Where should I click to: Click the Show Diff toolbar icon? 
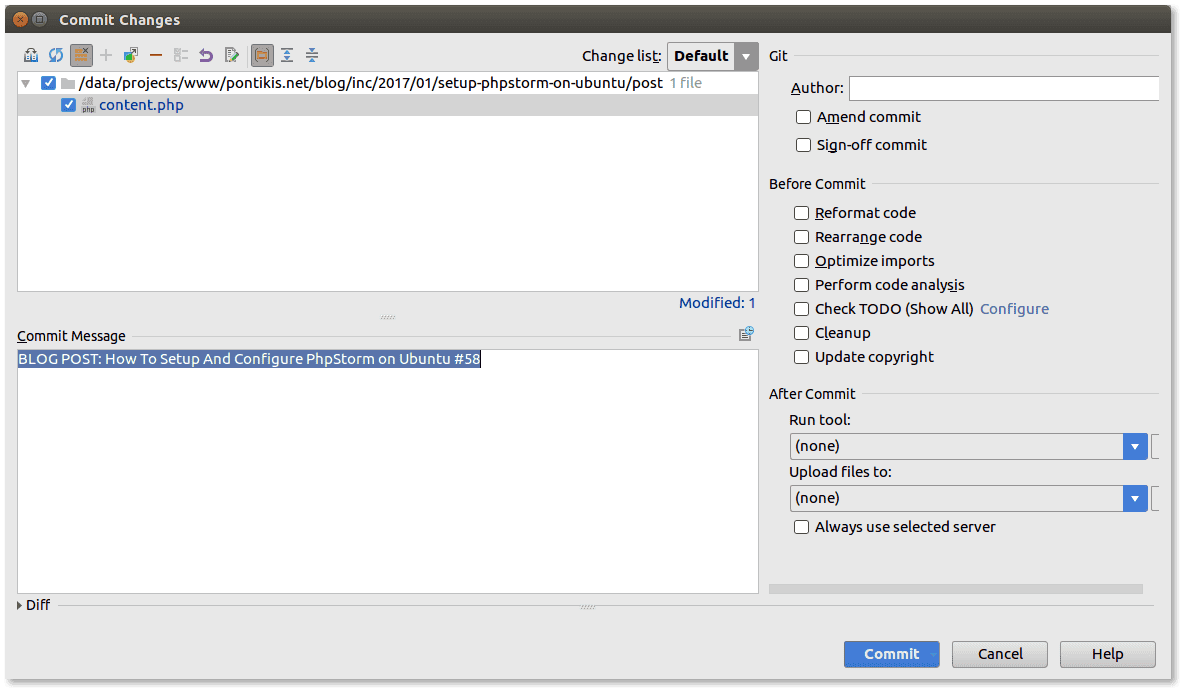(x=31, y=55)
